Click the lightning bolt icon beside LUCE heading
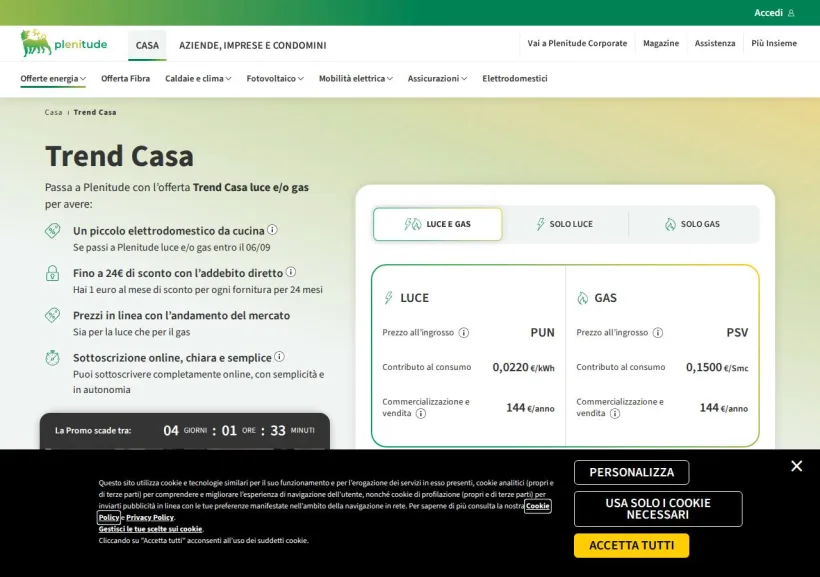 click(388, 298)
